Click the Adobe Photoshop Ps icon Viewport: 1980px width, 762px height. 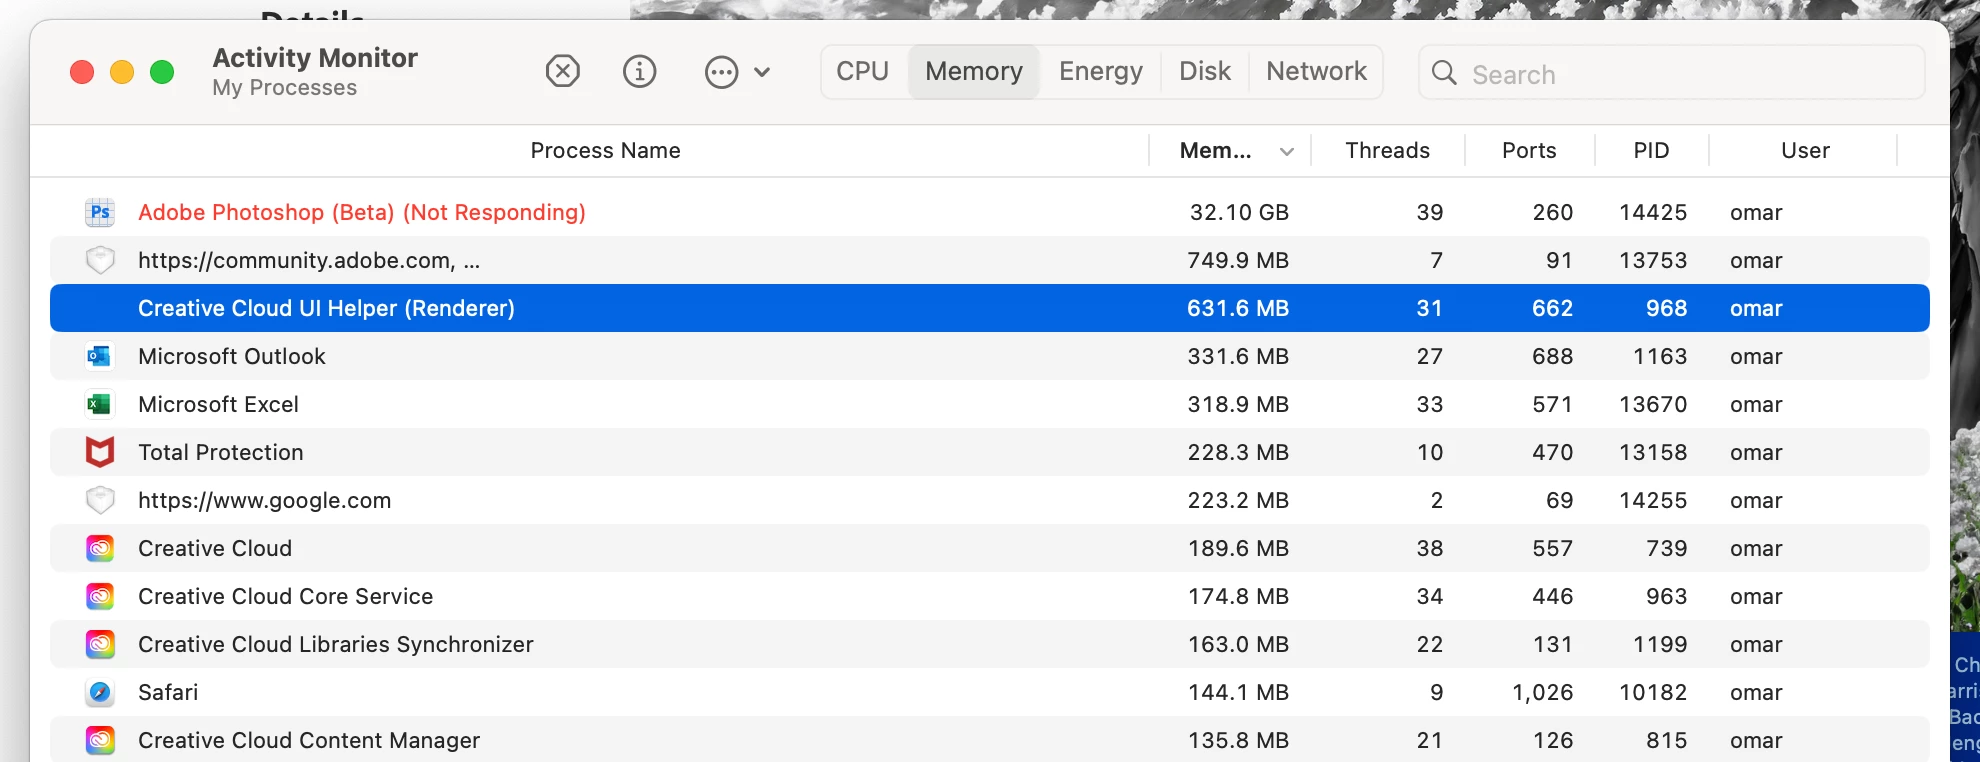[100, 212]
